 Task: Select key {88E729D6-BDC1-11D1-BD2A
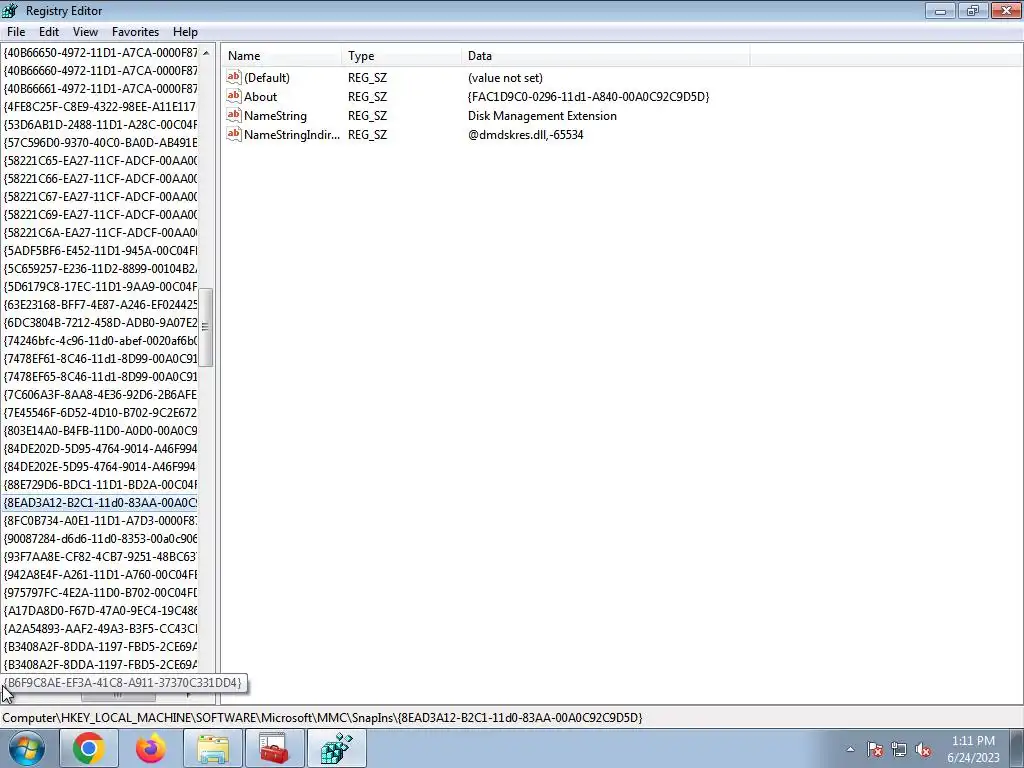100,485
